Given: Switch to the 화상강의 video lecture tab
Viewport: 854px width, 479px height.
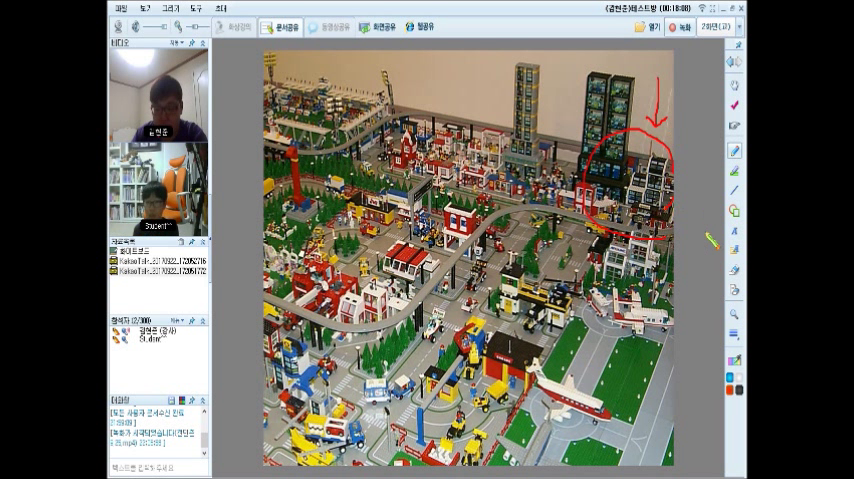Looking at the screenshot, I should pos(234,27).
